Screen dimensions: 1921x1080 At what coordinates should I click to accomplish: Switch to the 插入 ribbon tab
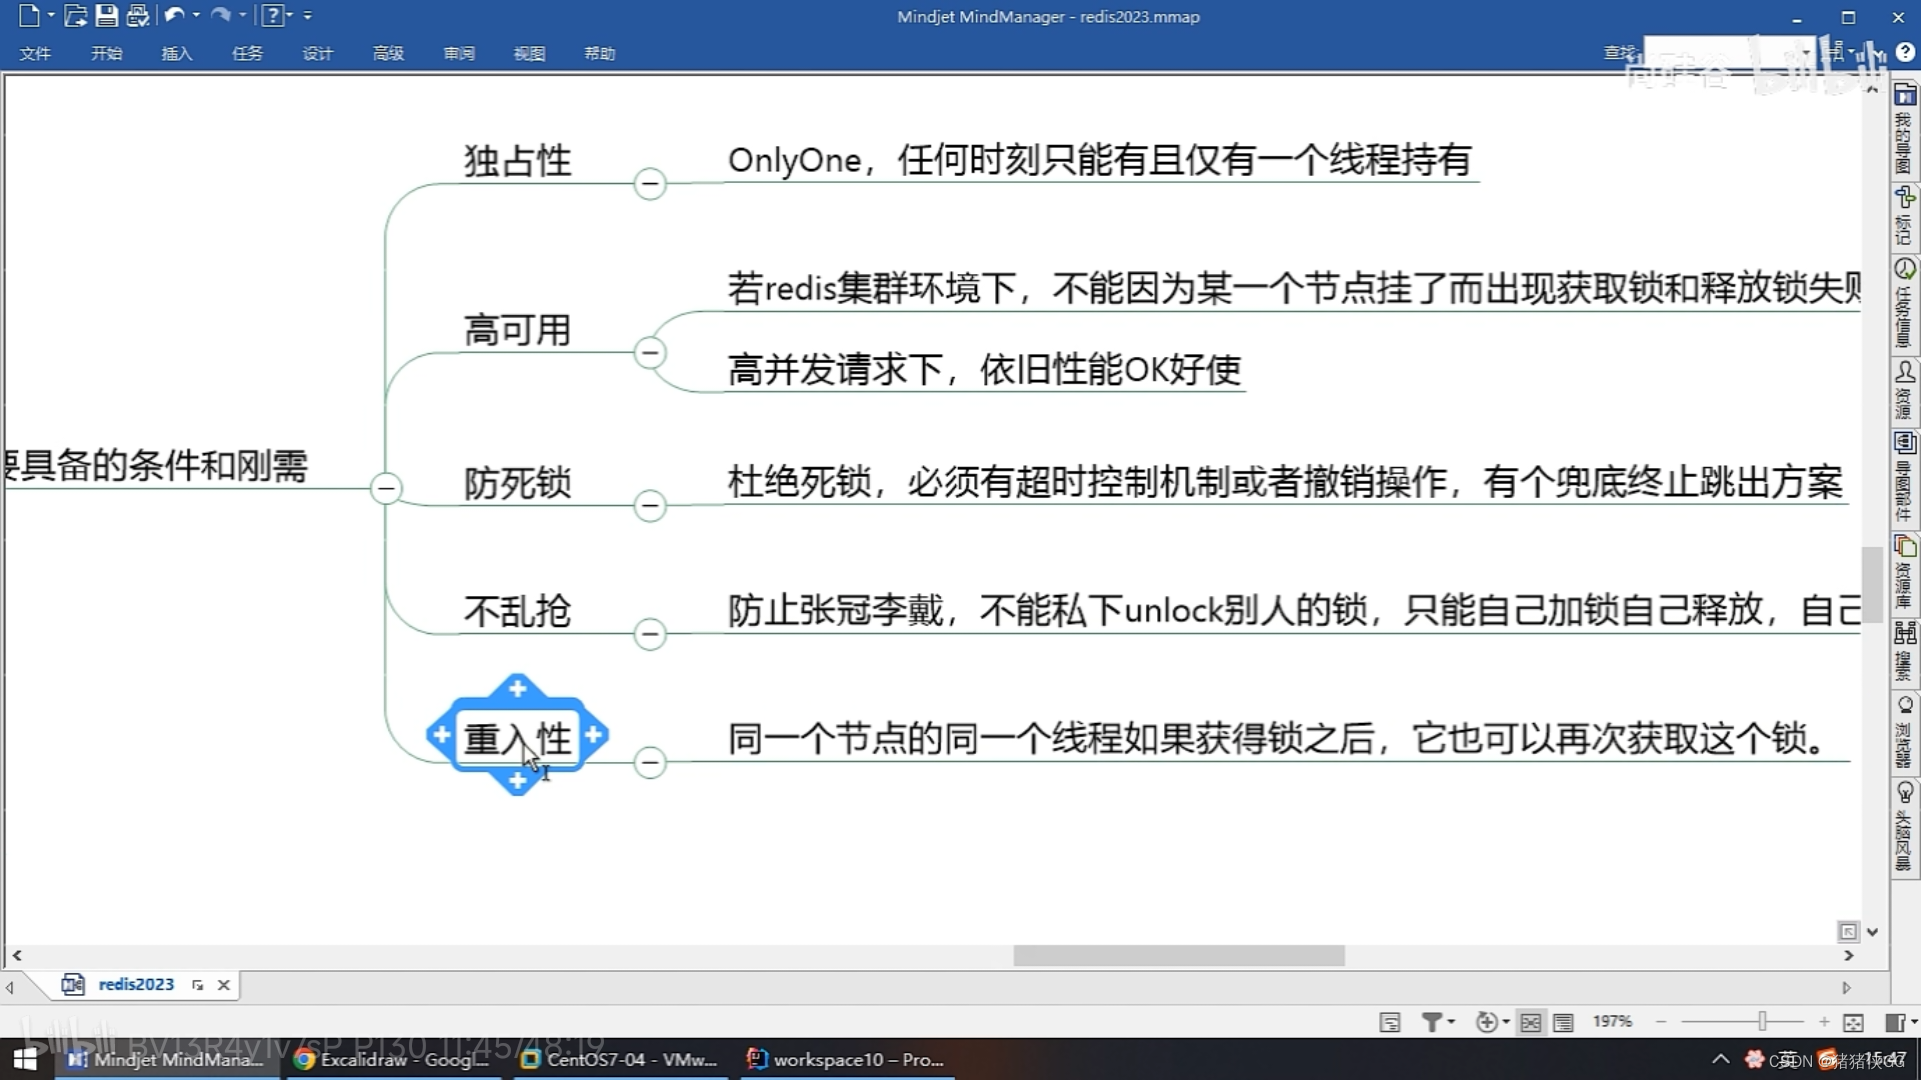click(177, 53)
